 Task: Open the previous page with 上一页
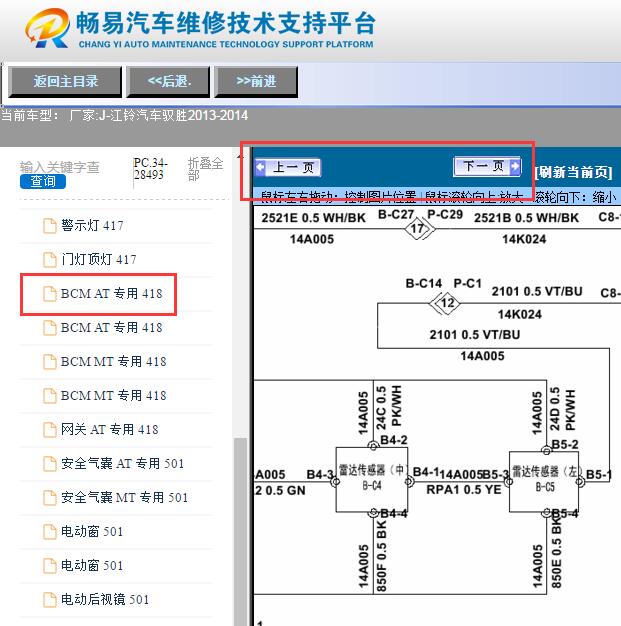click(288, 168)
